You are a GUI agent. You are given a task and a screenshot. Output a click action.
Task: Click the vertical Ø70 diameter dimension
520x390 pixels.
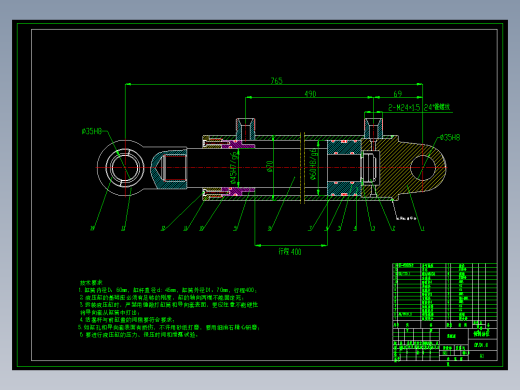click(x=269, y=166)
